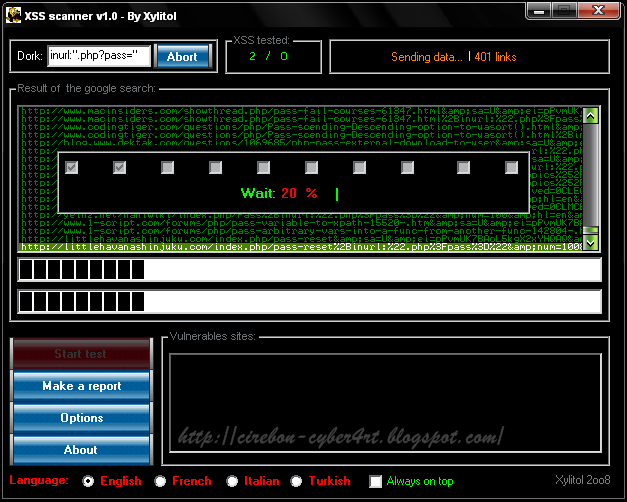The width and height of the screenshot is (627, 502).
Task: Click the results list scroll up arrow
Action: coord(591,116)
